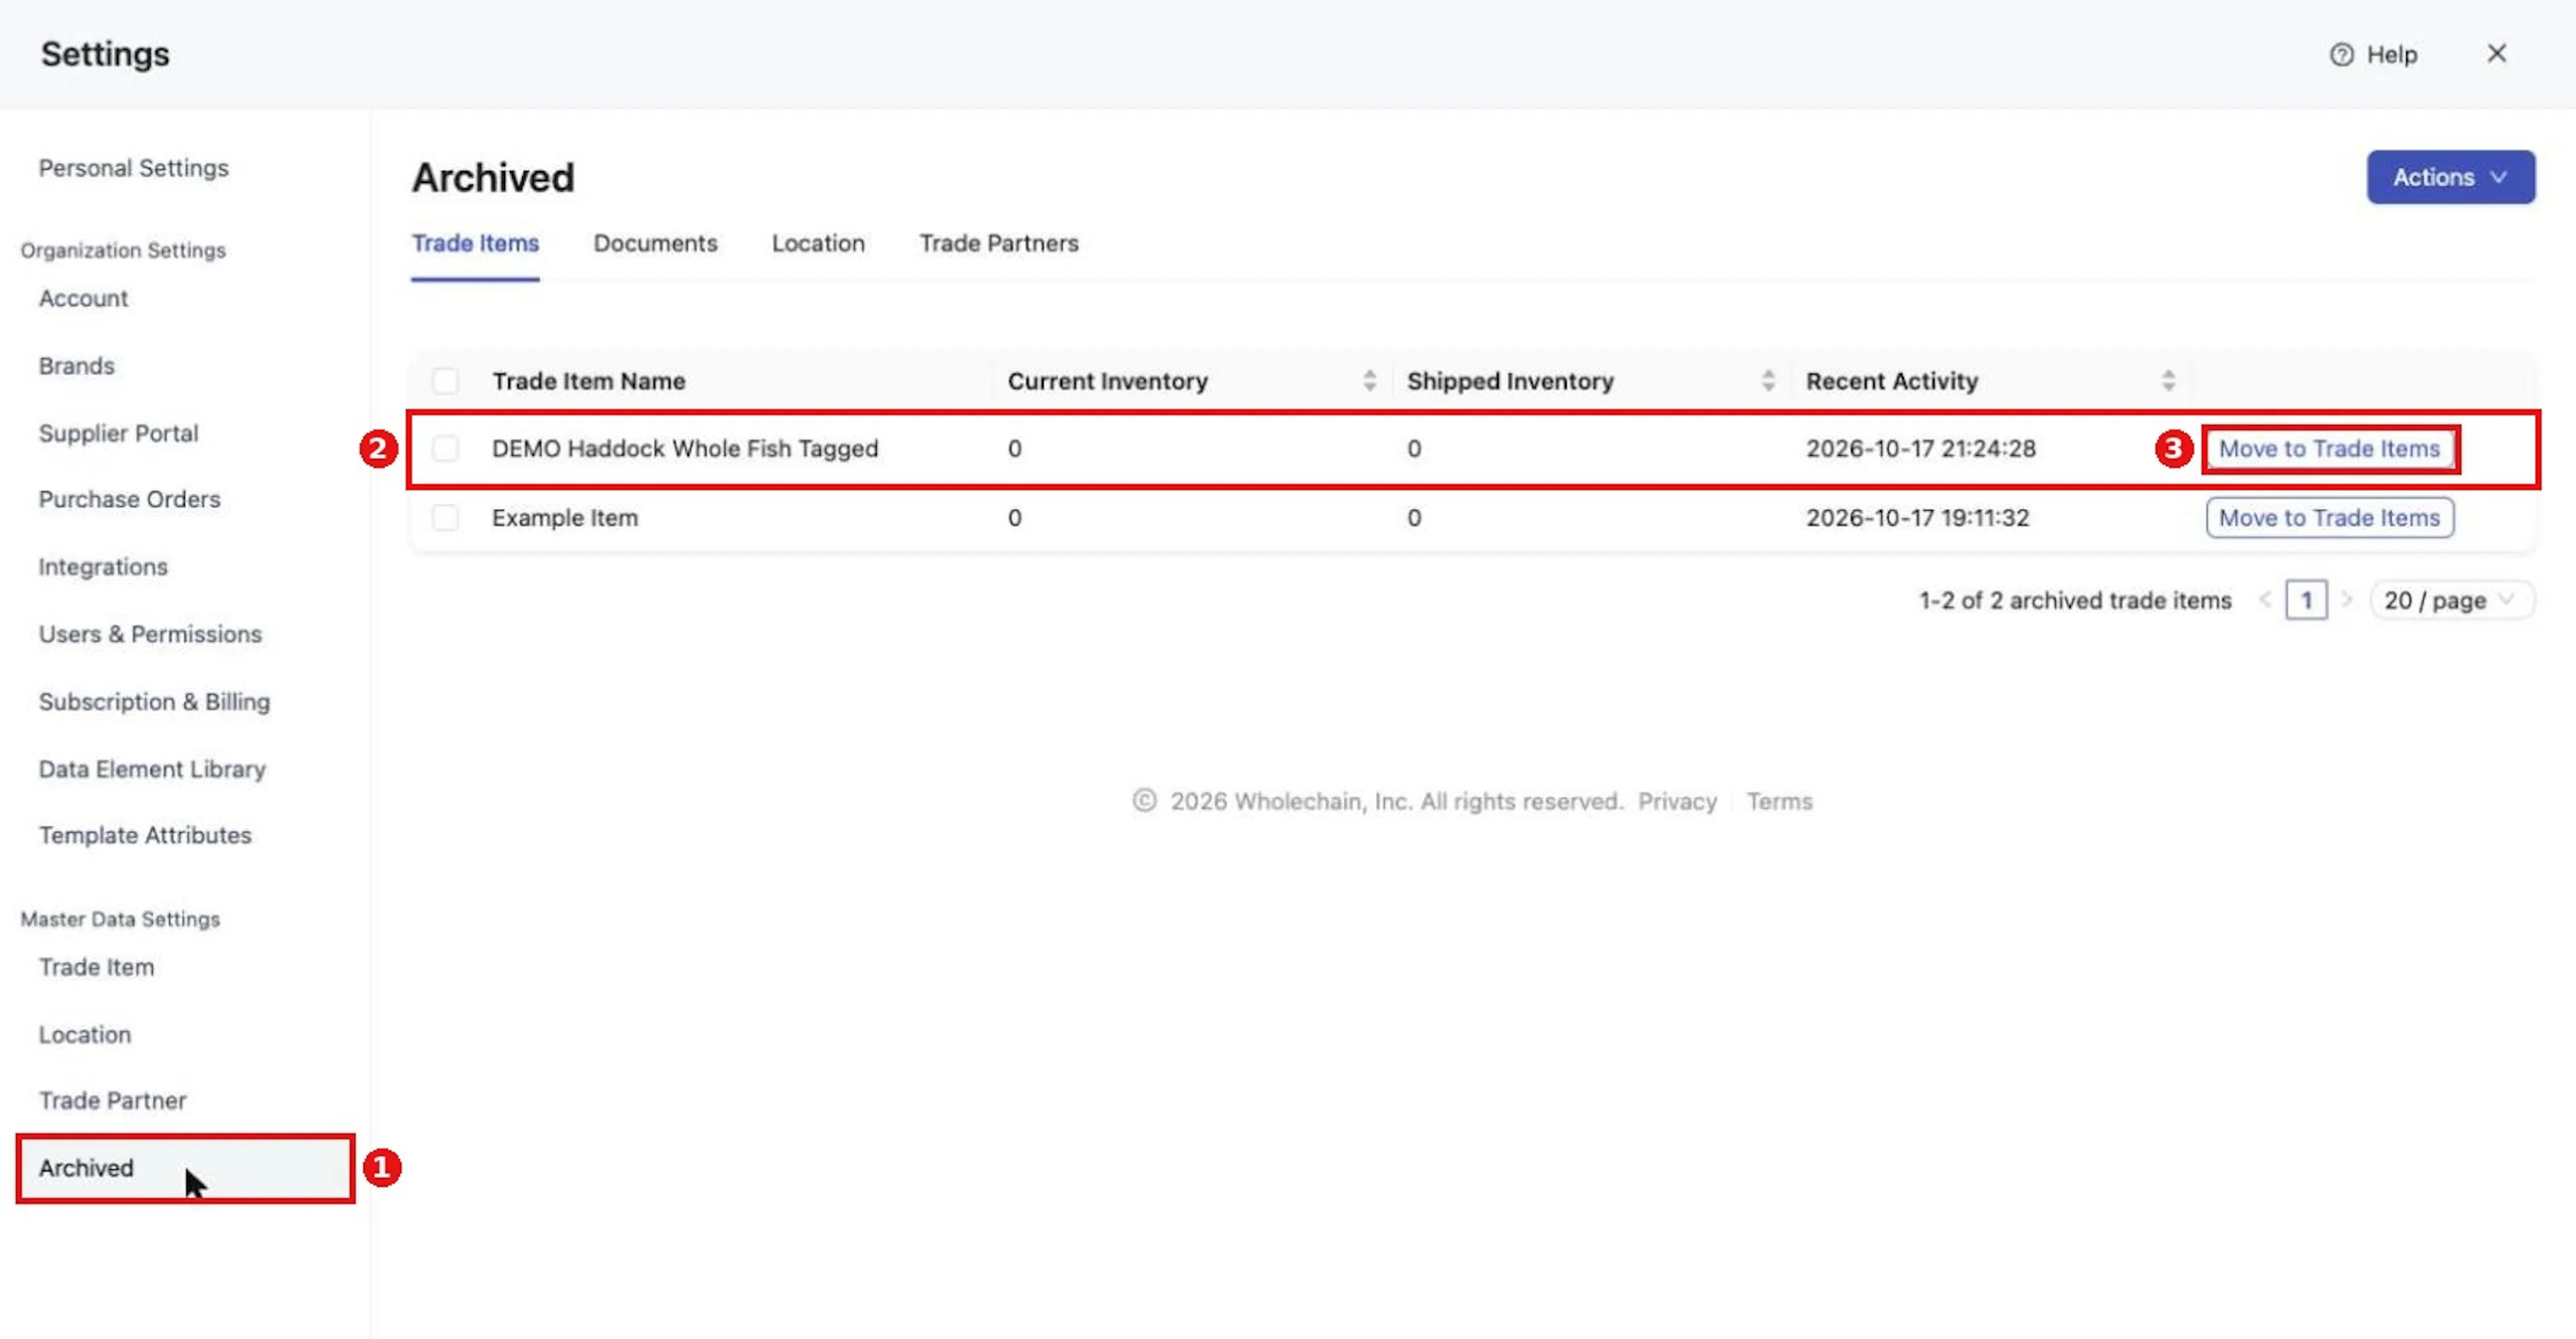This screenshot has width=2576, height=1339.
Task: Select page 1 in pagination
Action: pyautogui.click(x=2306, y=600)
